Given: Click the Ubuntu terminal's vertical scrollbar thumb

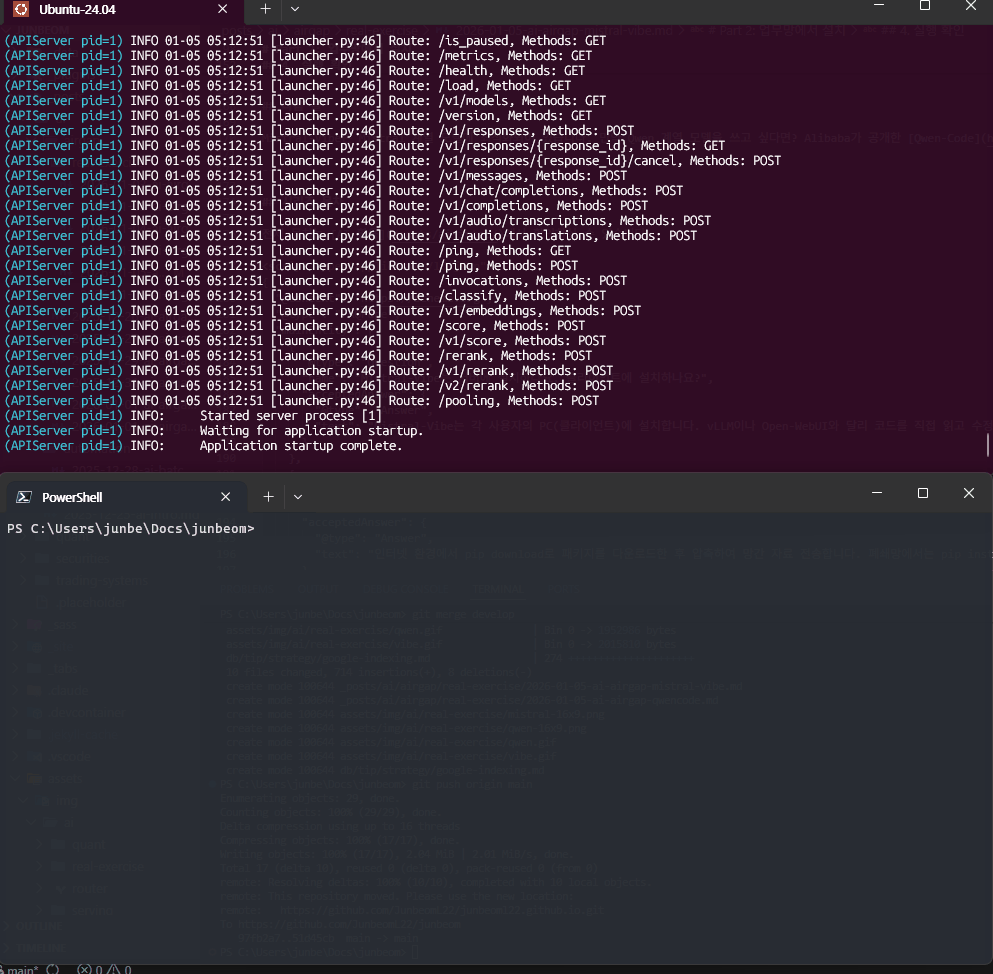Looking at the screenshot, I should tap(988, 444).
